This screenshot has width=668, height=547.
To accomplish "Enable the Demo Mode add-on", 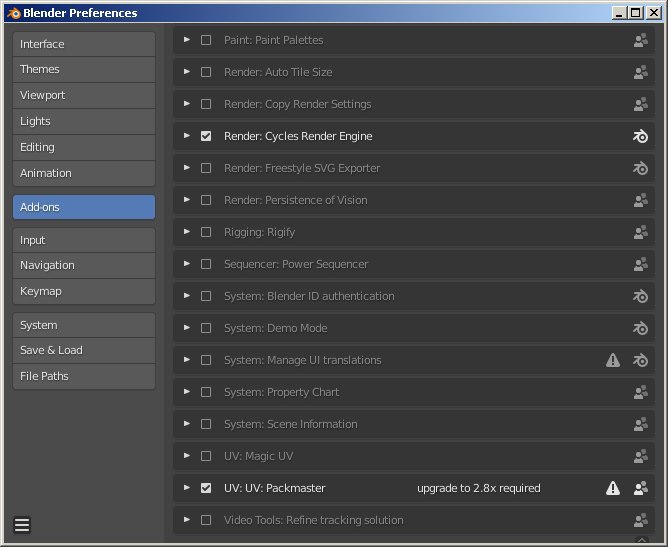I will (x=206, y=328).
